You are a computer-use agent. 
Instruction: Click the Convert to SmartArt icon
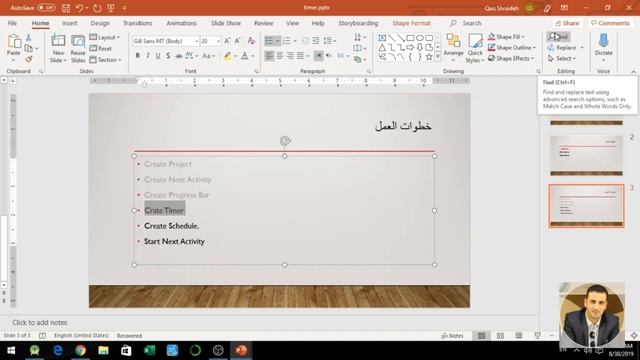tap(358, 59)
